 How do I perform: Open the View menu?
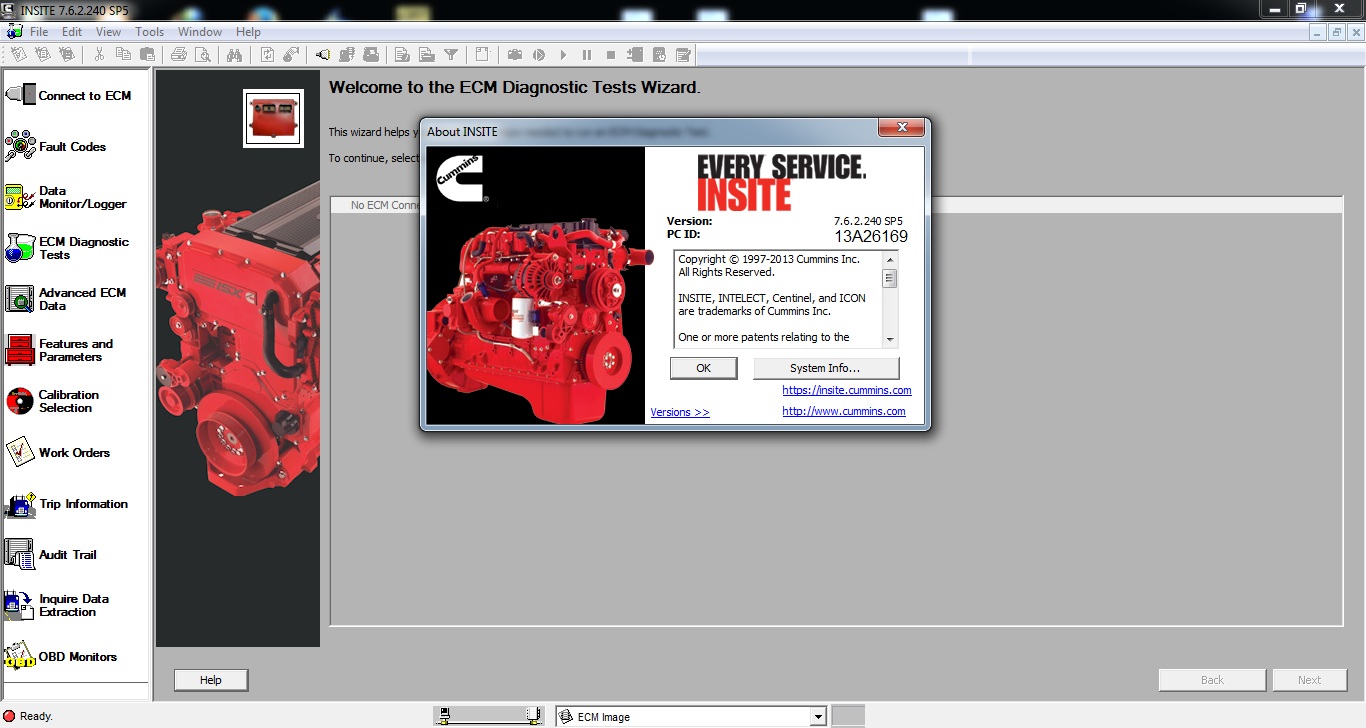pos(108,32)
